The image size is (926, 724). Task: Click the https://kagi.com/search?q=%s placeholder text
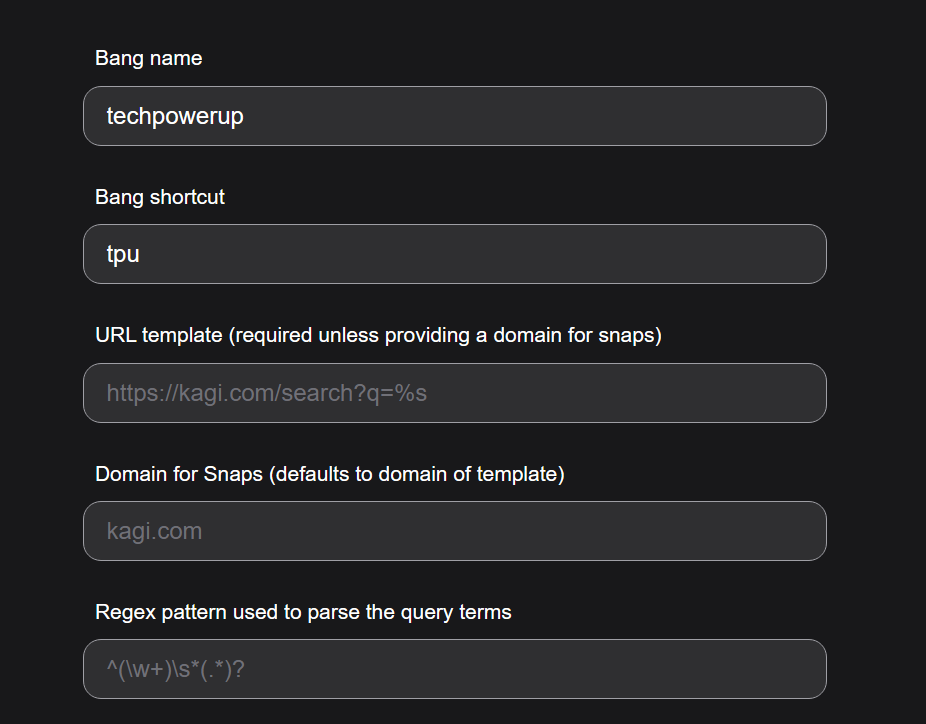click(266, 393)
